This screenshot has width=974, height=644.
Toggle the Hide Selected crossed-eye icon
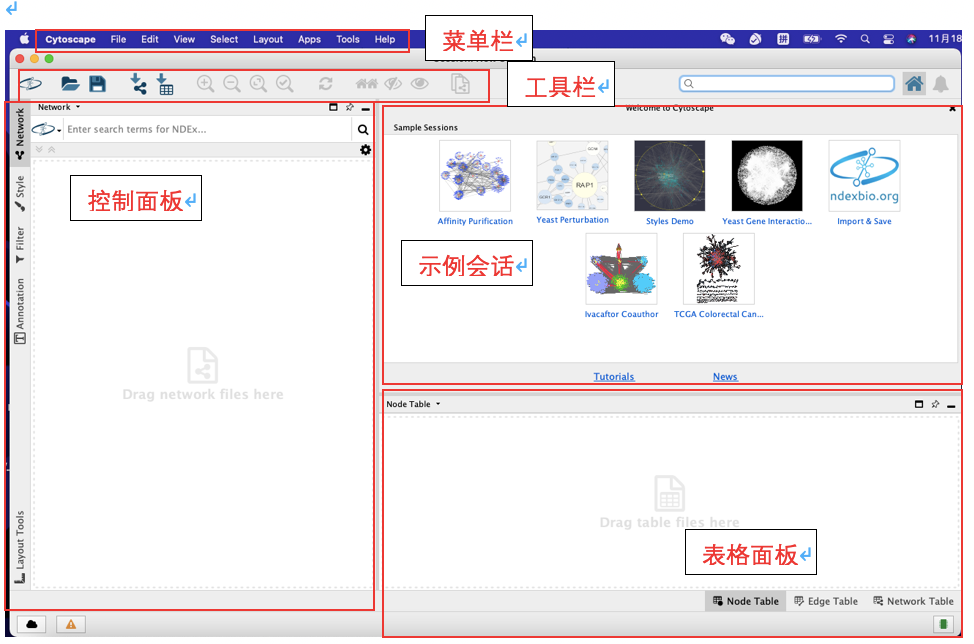point(393,83)
